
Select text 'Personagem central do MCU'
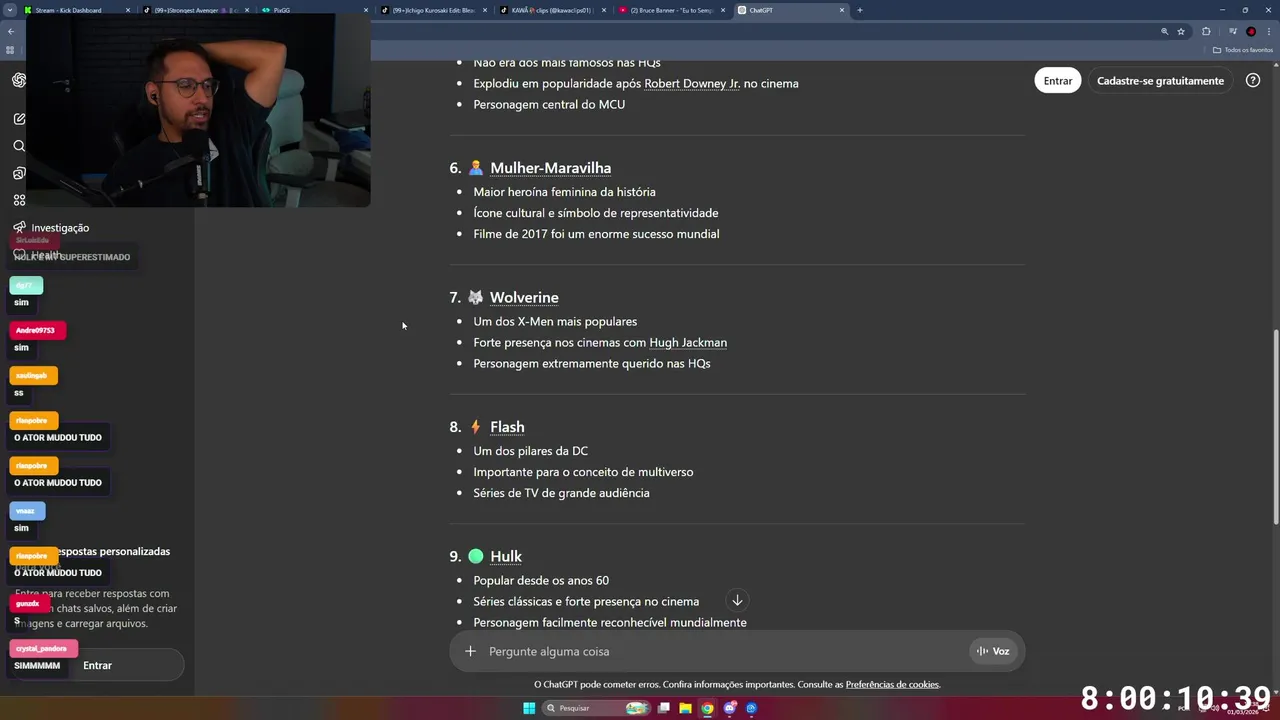click(x=549, y=104)
